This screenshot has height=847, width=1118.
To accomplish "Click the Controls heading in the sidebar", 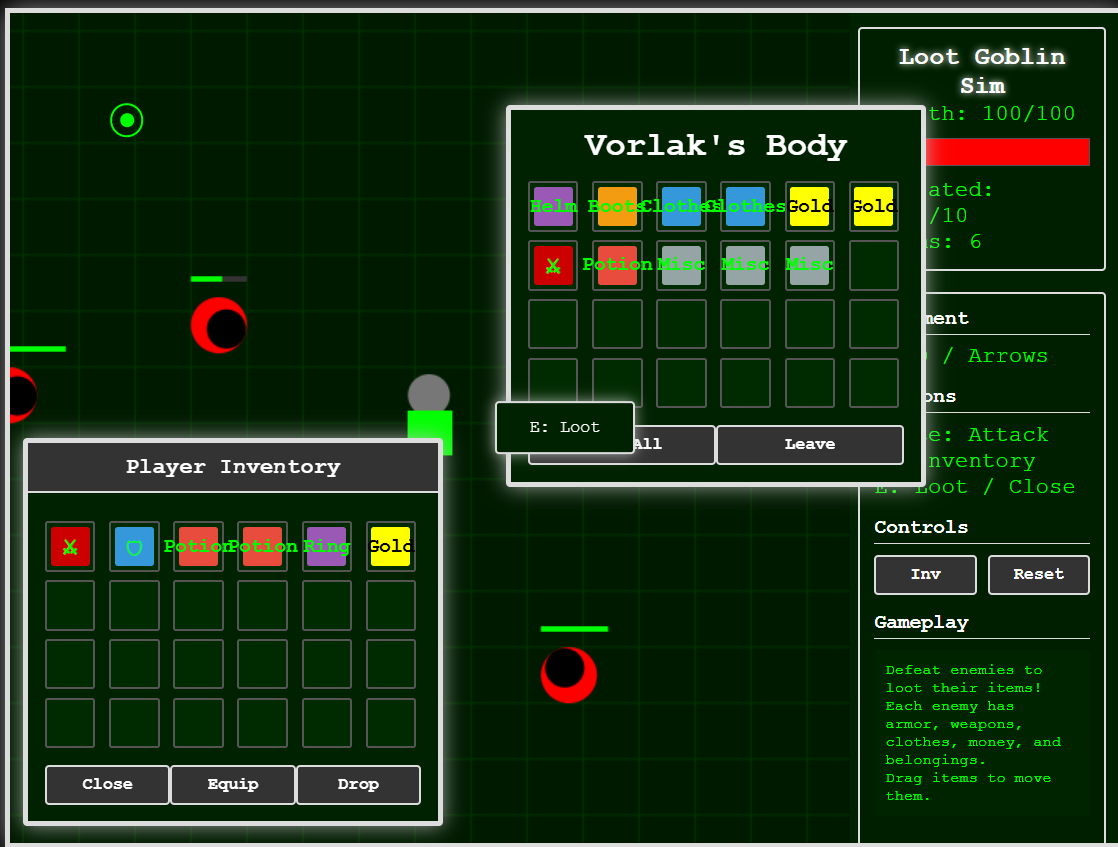I will pyautogui.click(x=921, y=528).
